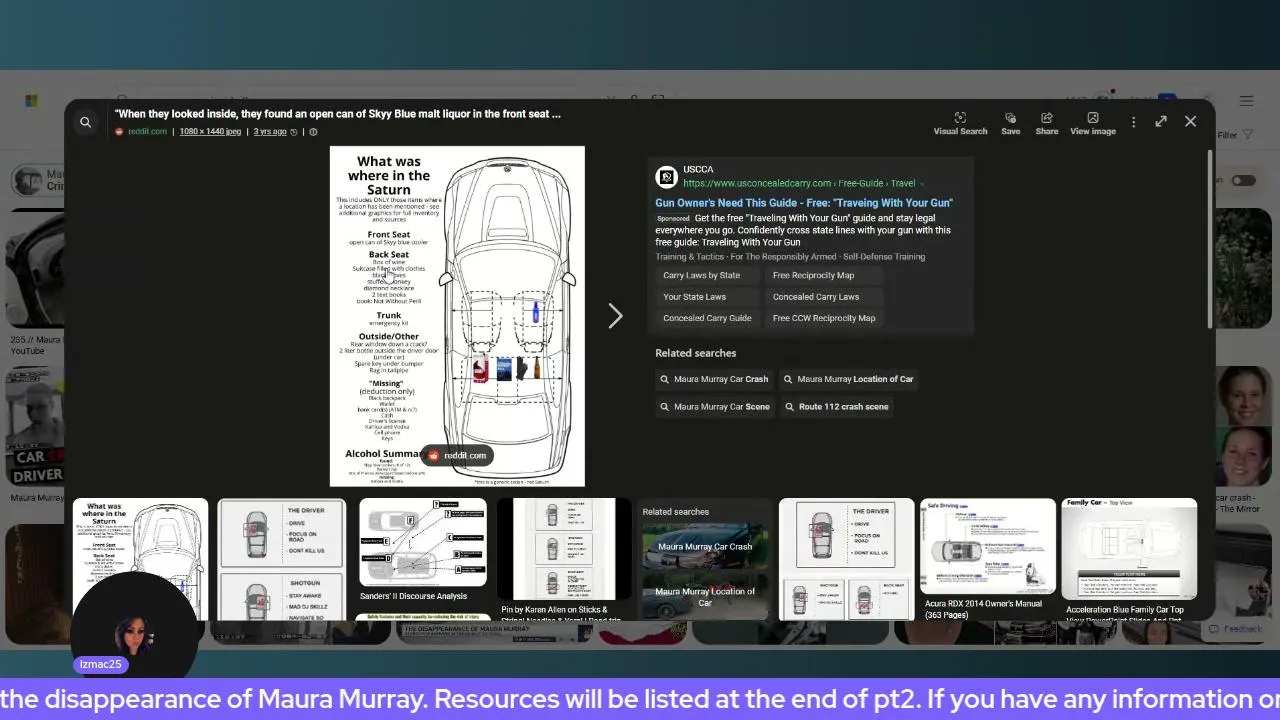Image resolution: width=1280 pixels, height=720 pixels.
Task: Open the three-dot more options menu
Action: tap(1133, 122)
